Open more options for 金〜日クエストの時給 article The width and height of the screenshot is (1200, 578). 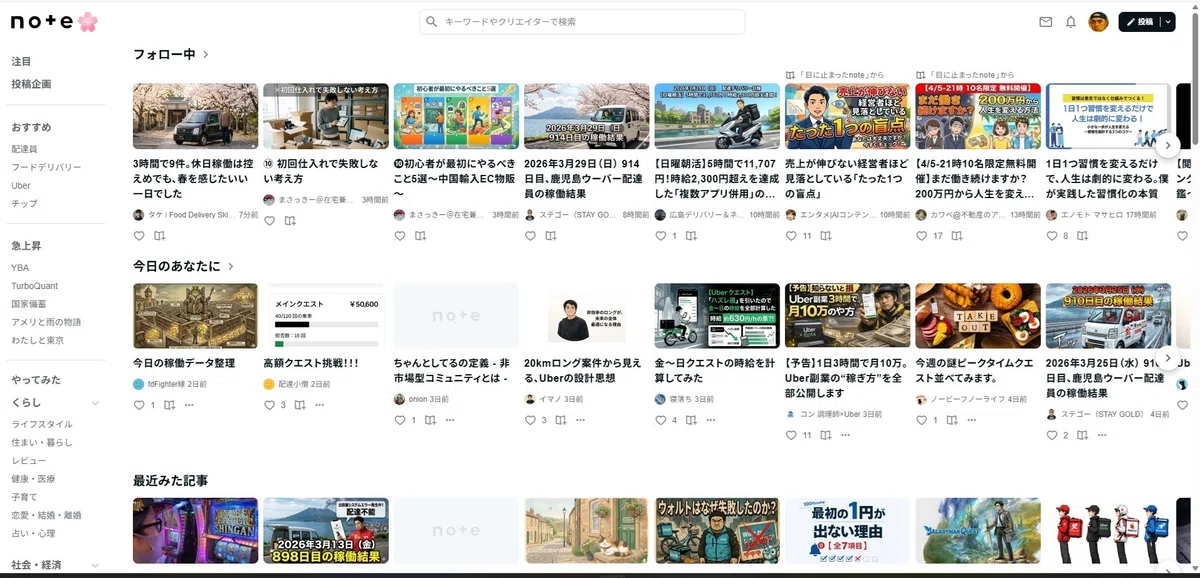[x=710, y=420]
